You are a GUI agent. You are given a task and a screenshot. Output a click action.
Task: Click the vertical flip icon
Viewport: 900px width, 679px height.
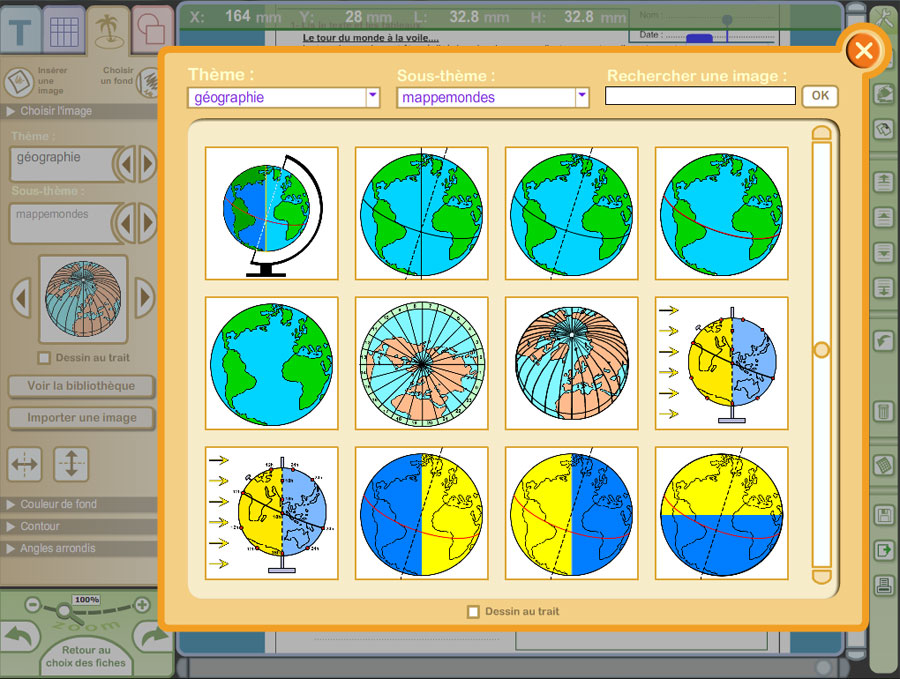pyautogui.click(x=71, y=464)
